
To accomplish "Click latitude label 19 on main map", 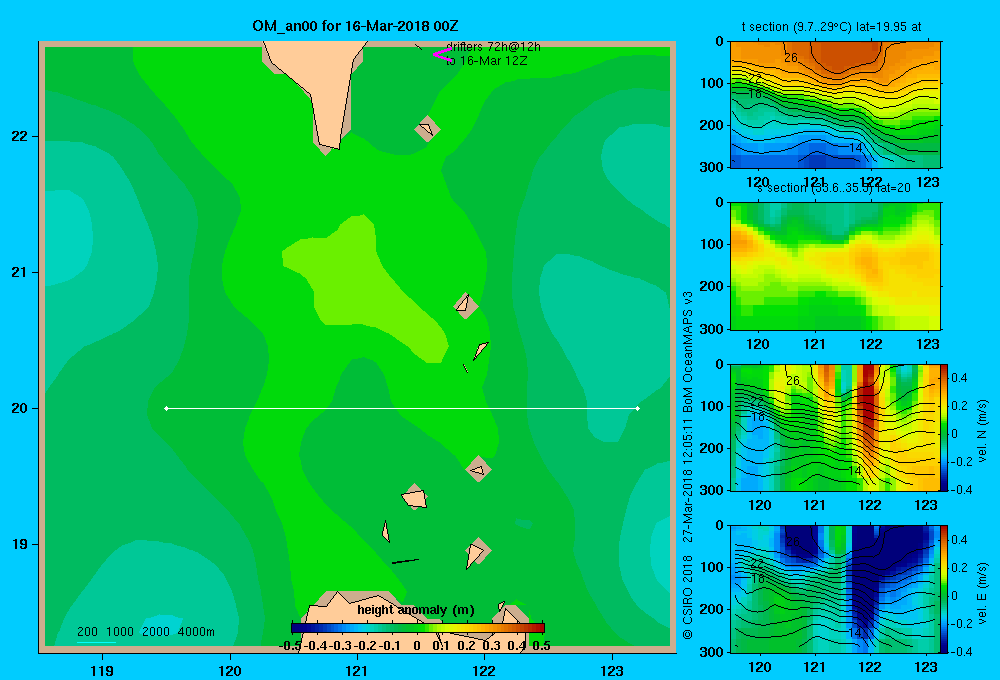I will 20,544.
